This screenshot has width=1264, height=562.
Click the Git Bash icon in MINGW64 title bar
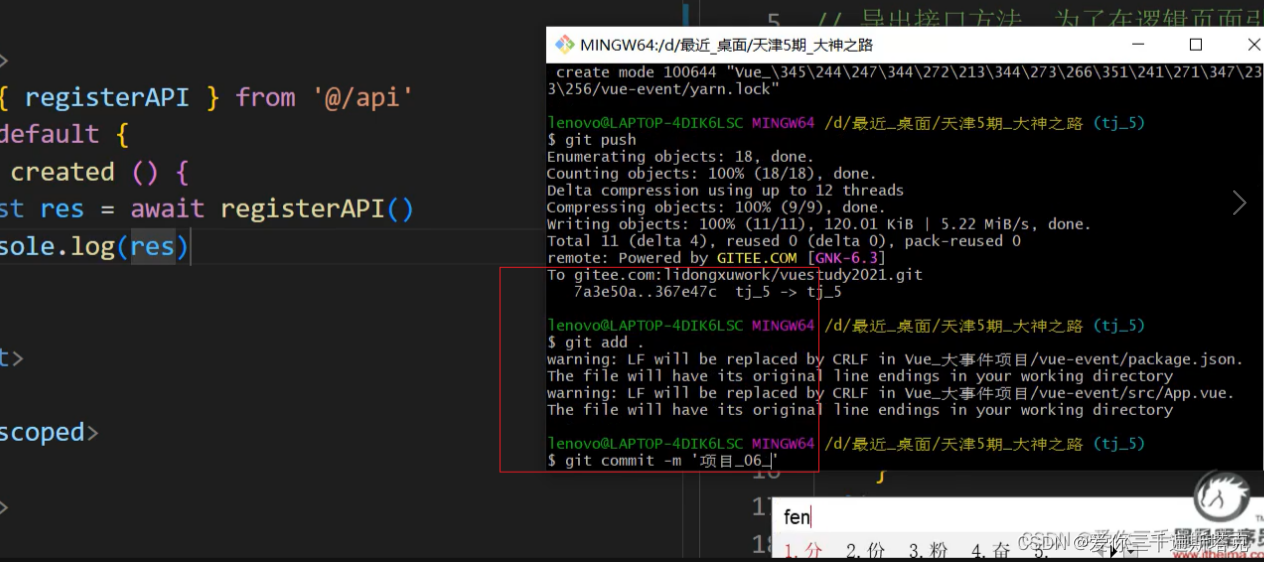click(565, 45)
